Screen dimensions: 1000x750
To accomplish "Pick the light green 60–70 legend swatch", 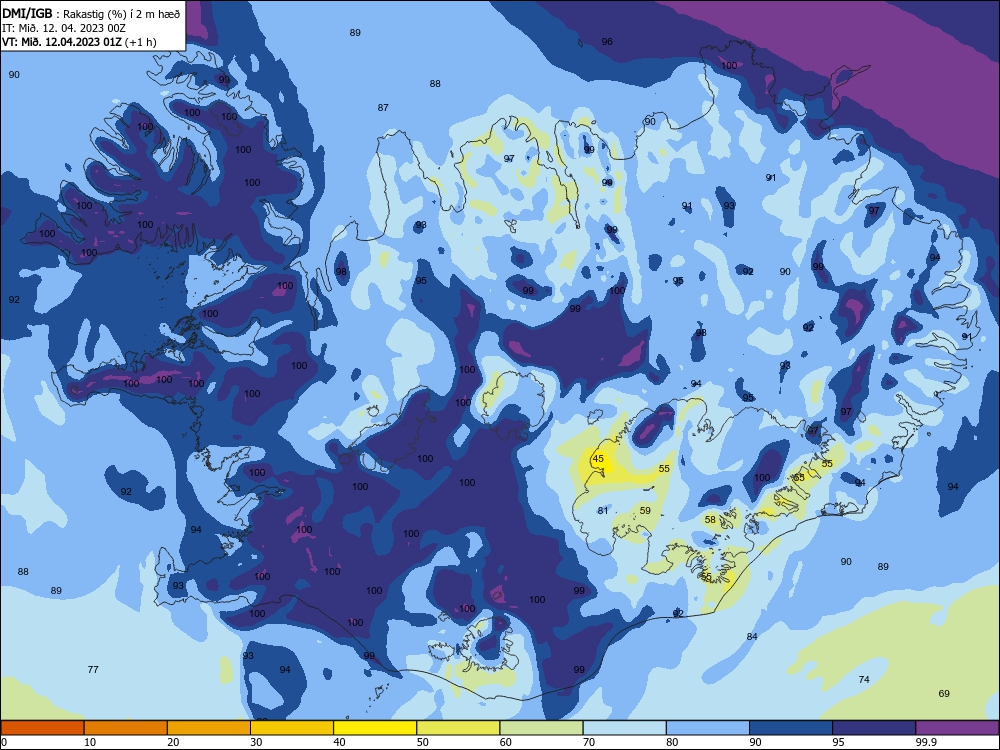I will (541, 728).
